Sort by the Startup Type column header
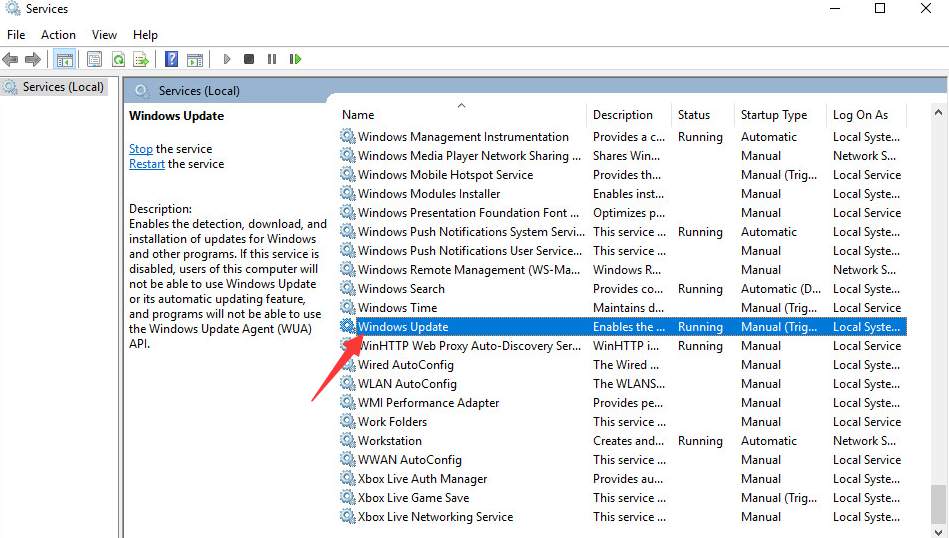 pyautogui.click(x=780, y=115)
